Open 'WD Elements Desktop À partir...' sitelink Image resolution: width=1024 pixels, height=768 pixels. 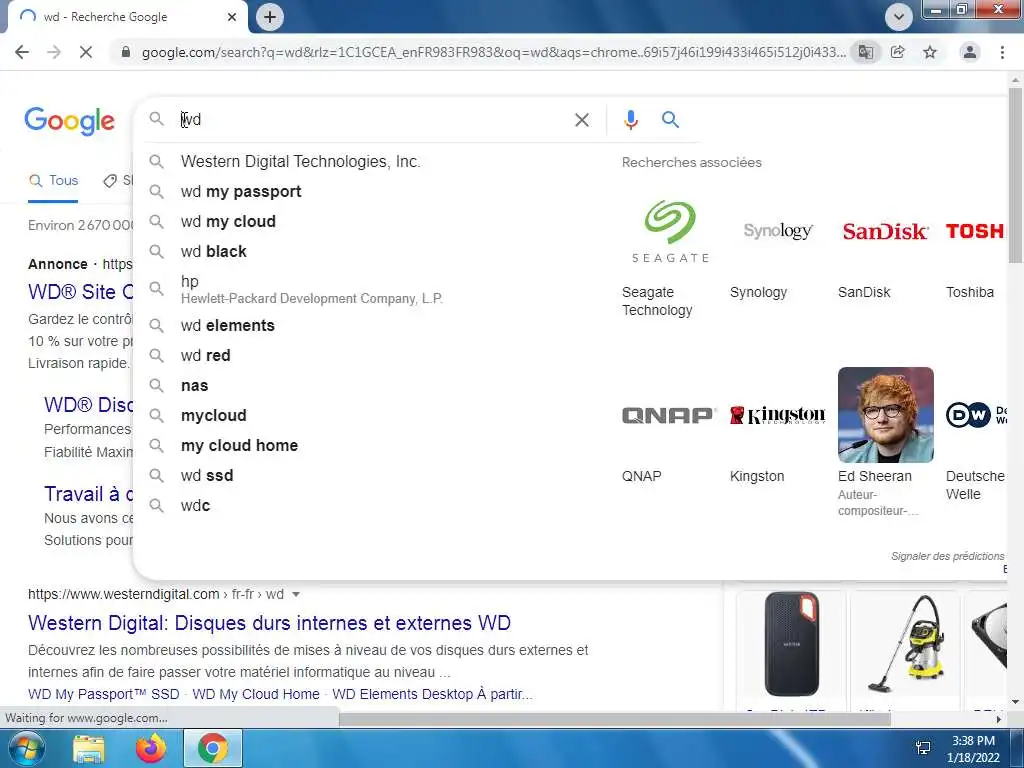[432, 694]
